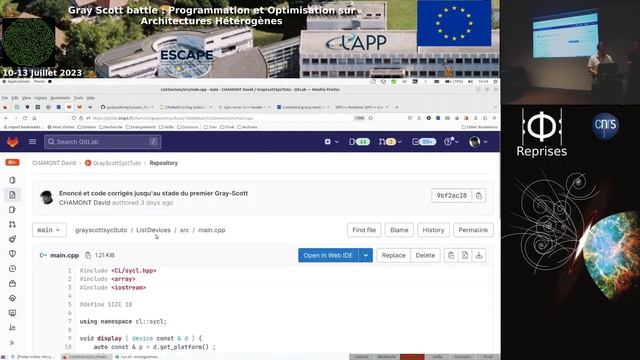Open the commit author avatar
Viewport: 640px width, 360px height.
pos(47,198)
